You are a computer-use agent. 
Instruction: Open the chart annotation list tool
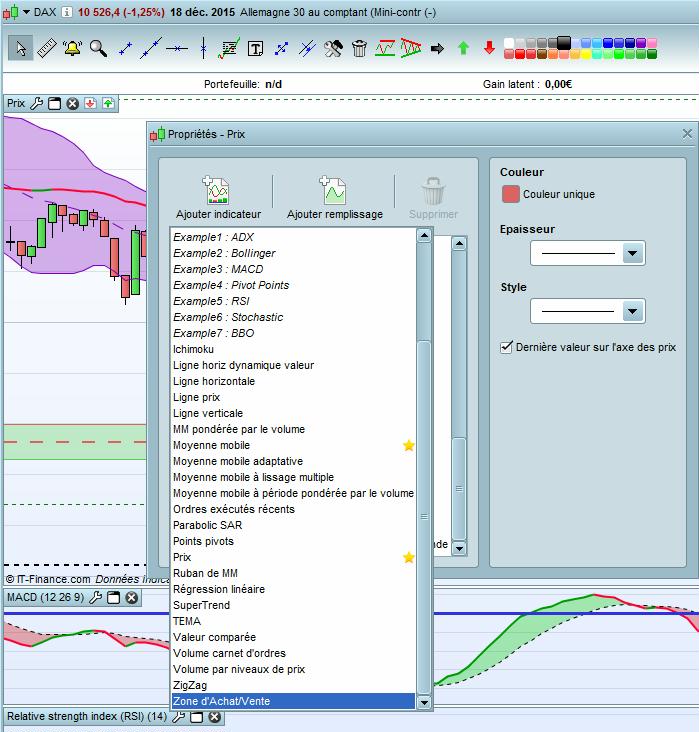[229, 48]
